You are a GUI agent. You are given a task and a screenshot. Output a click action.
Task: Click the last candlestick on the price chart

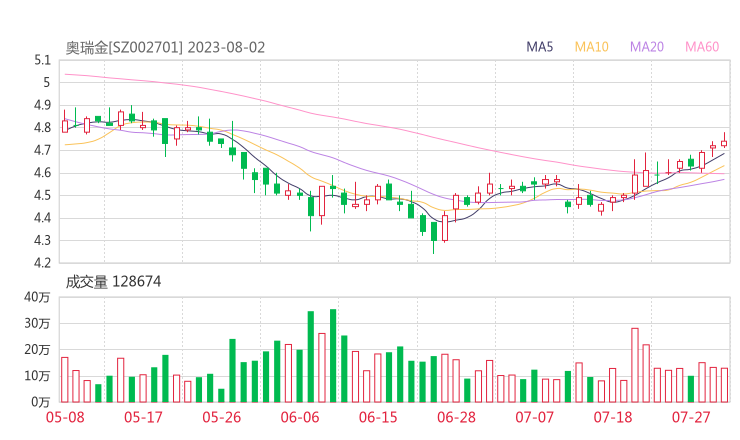click(x=724, y=142)
